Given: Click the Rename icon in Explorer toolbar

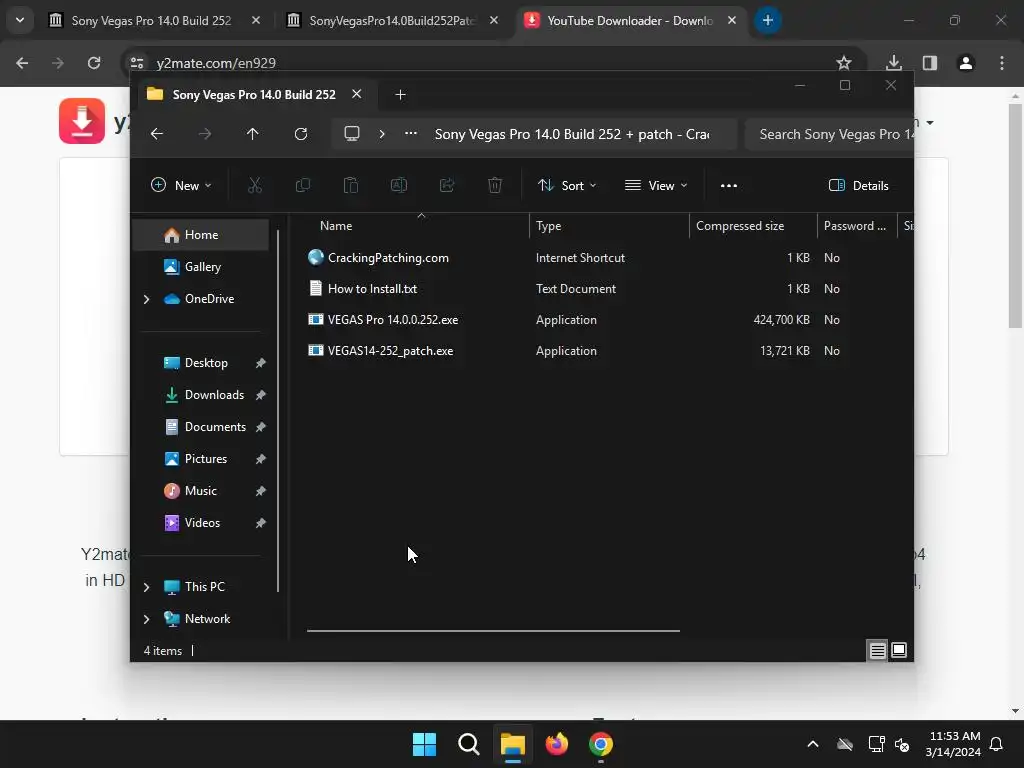Looking at the screenshot, I should tap(398, 185).
